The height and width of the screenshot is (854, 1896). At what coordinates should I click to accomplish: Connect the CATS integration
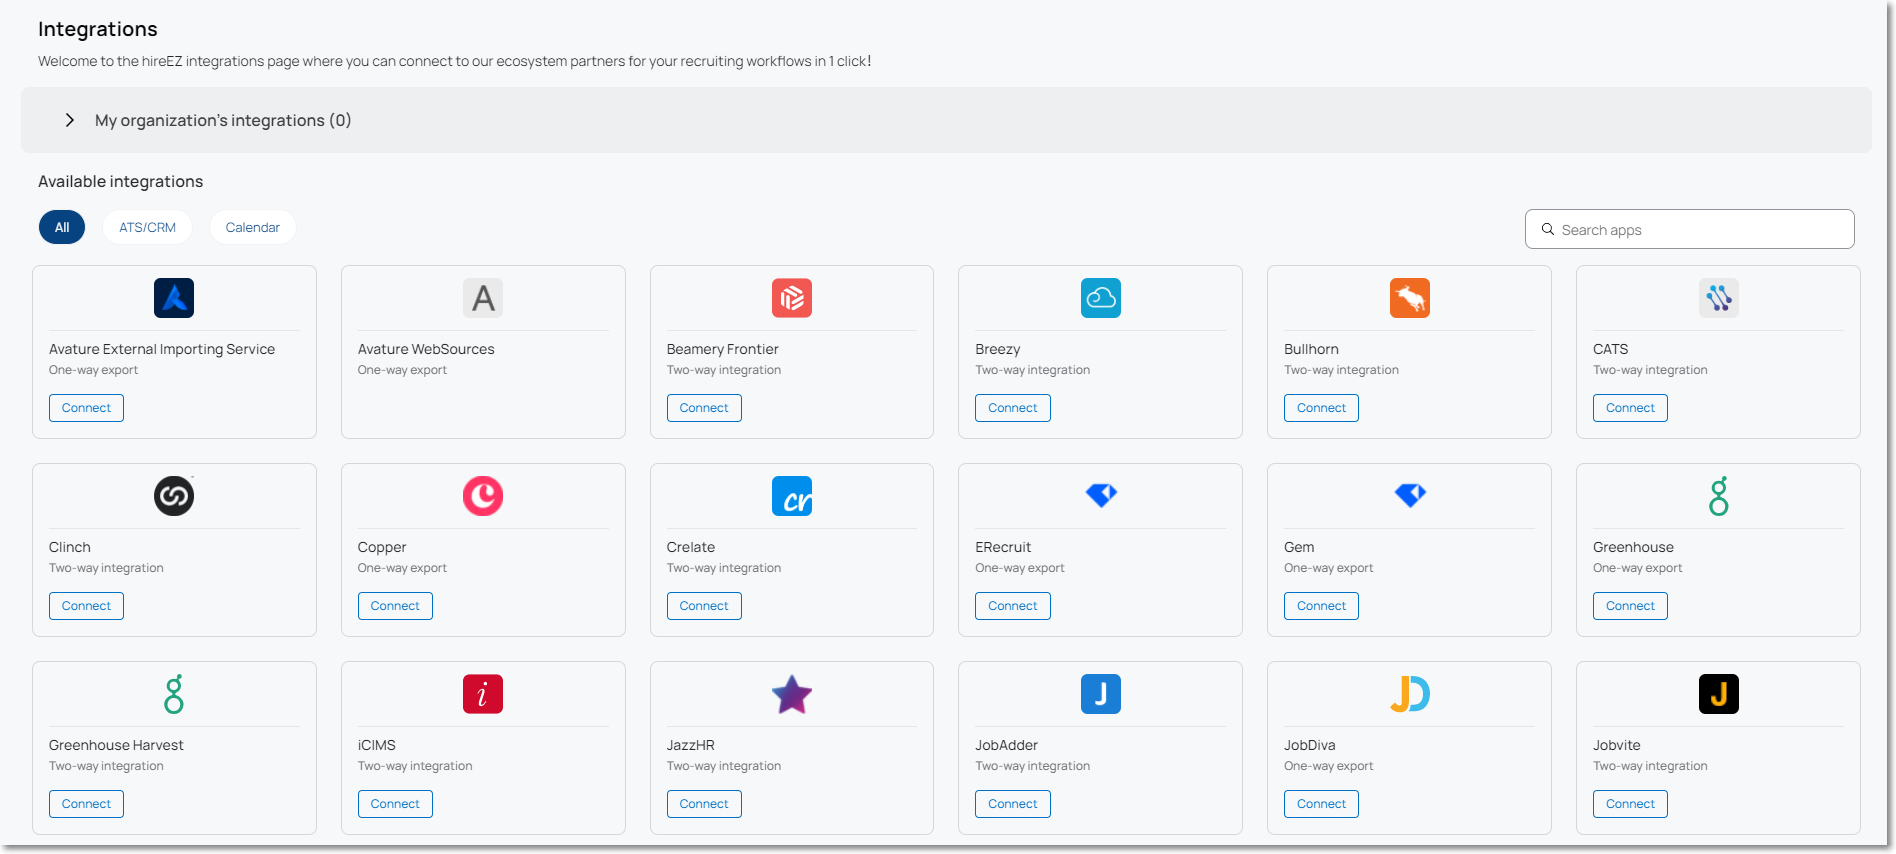click(1630, 408)
